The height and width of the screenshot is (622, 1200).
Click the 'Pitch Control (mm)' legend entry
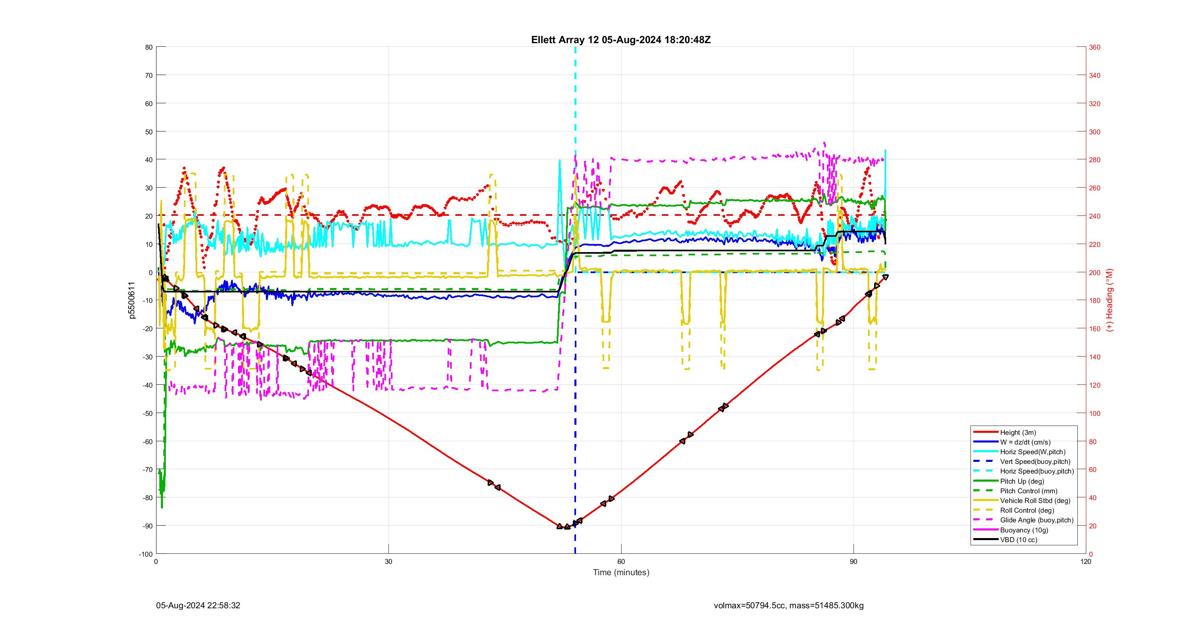[x=1032, y=490]
